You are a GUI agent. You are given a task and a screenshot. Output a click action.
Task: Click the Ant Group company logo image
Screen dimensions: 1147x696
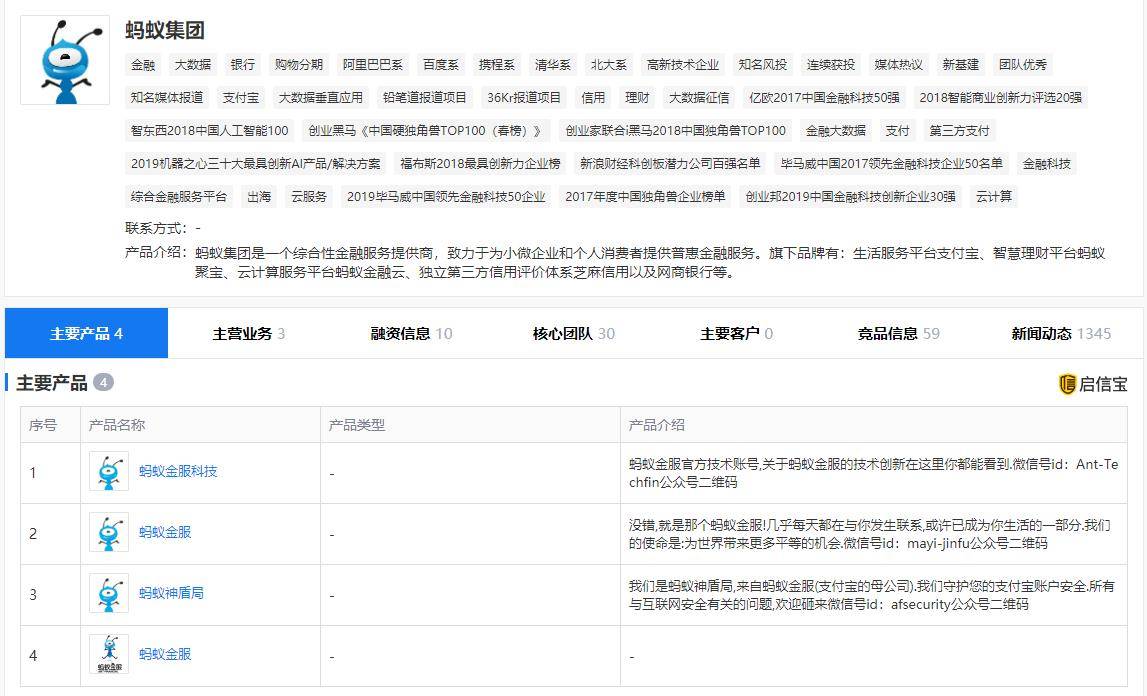click(63, 59)
